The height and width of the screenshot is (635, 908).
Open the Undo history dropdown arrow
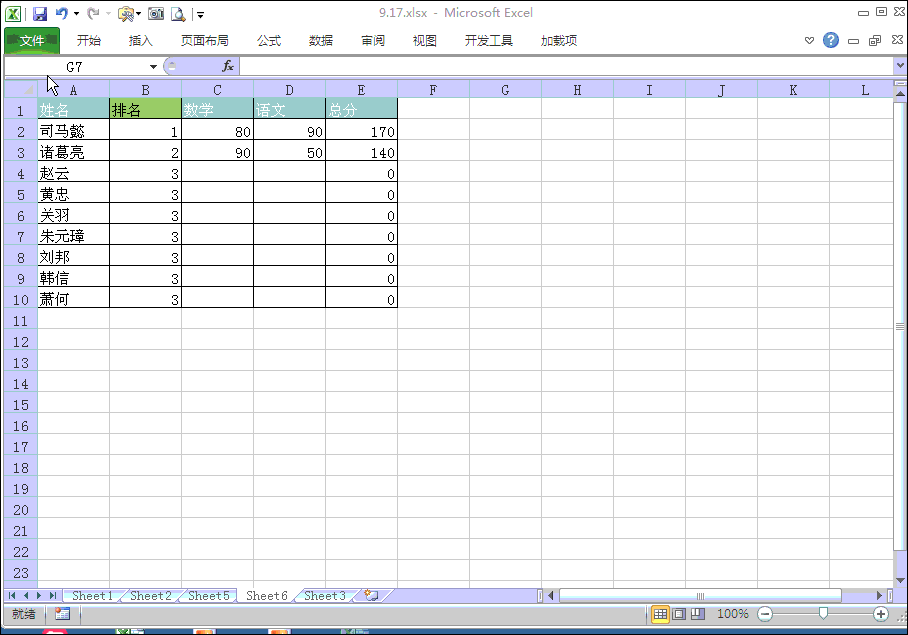click(76, 14)
